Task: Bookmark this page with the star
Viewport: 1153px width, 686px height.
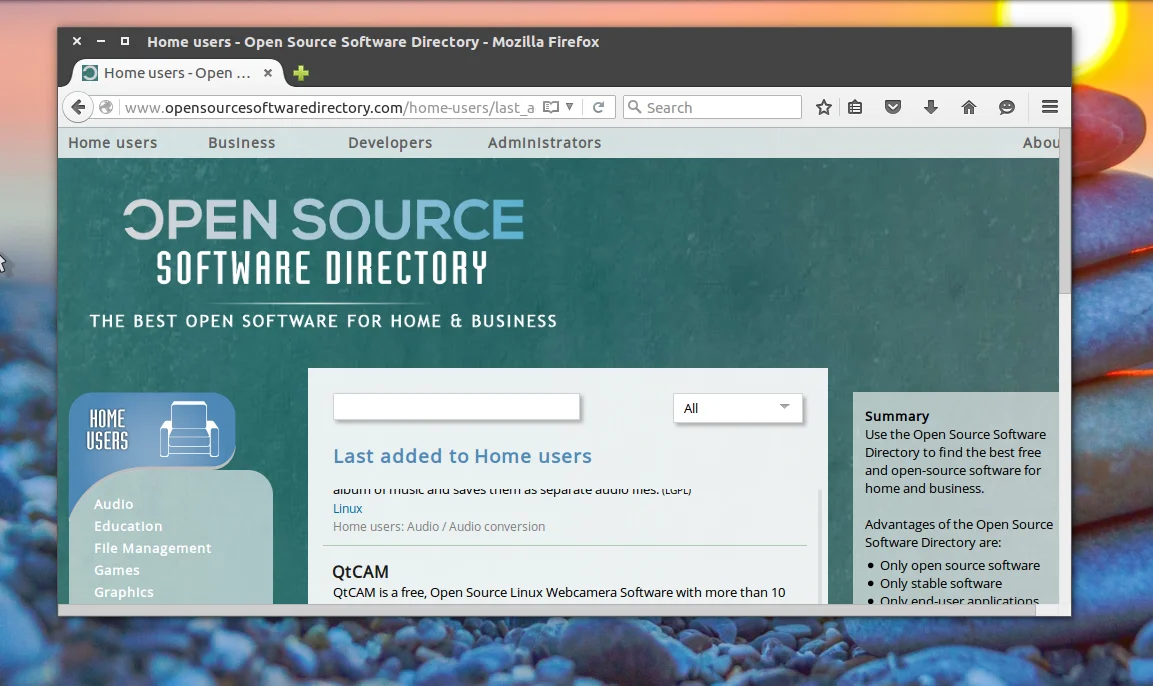Action: tap(824, 107)
